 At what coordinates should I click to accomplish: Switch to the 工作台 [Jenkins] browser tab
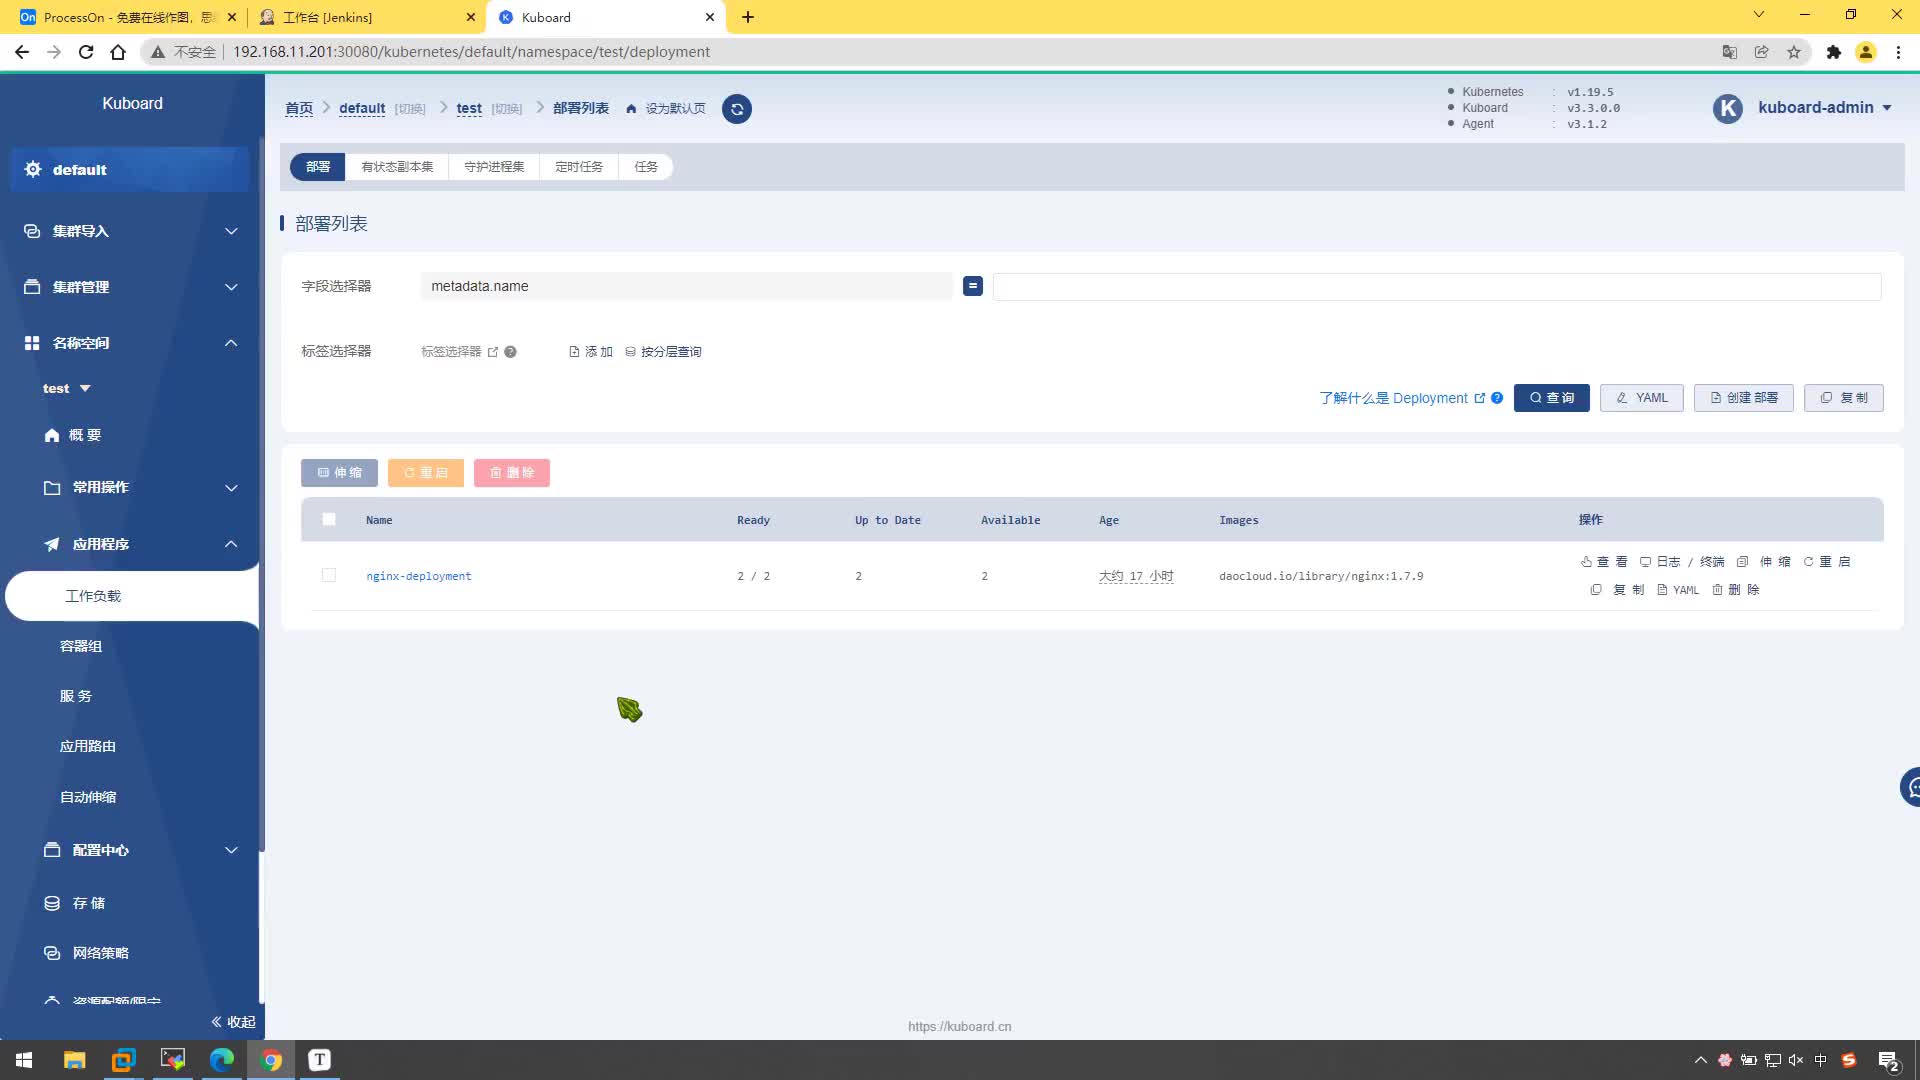pos(365,17)
